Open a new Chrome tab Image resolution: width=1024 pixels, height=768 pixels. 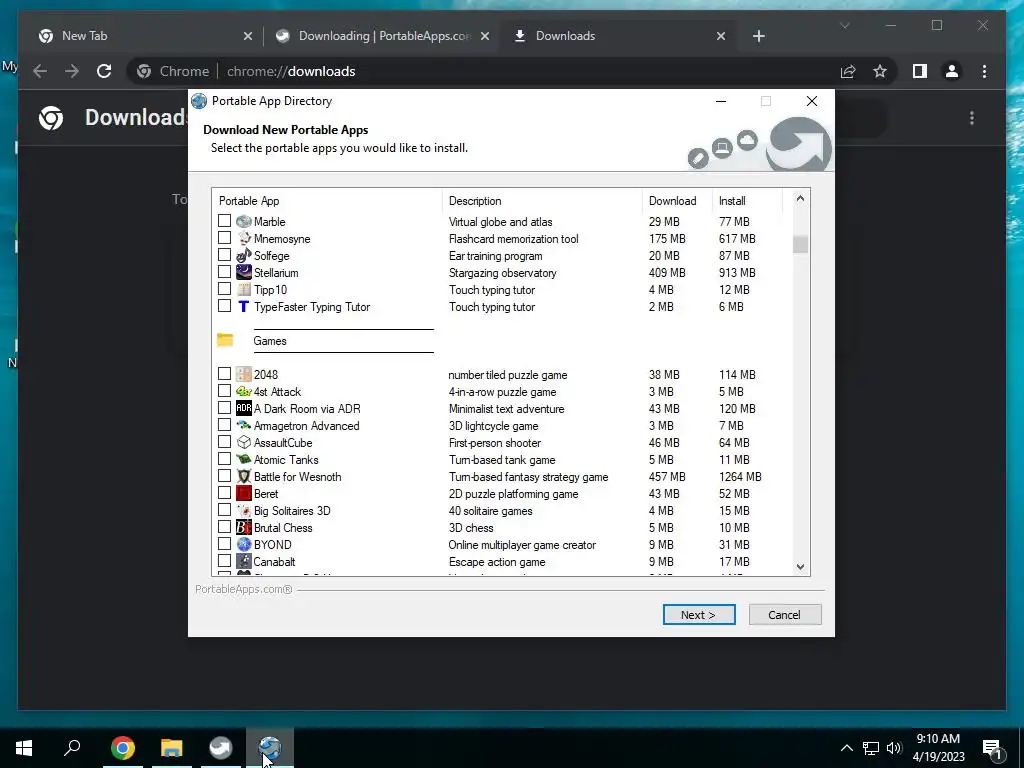click(x=758, y=36)
